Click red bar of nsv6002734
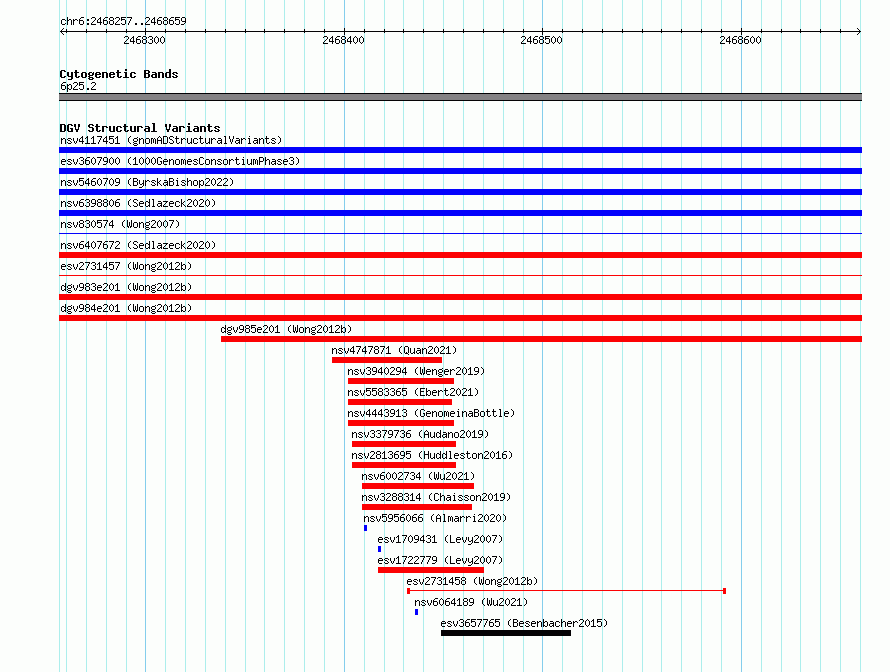 click(418, 486)
